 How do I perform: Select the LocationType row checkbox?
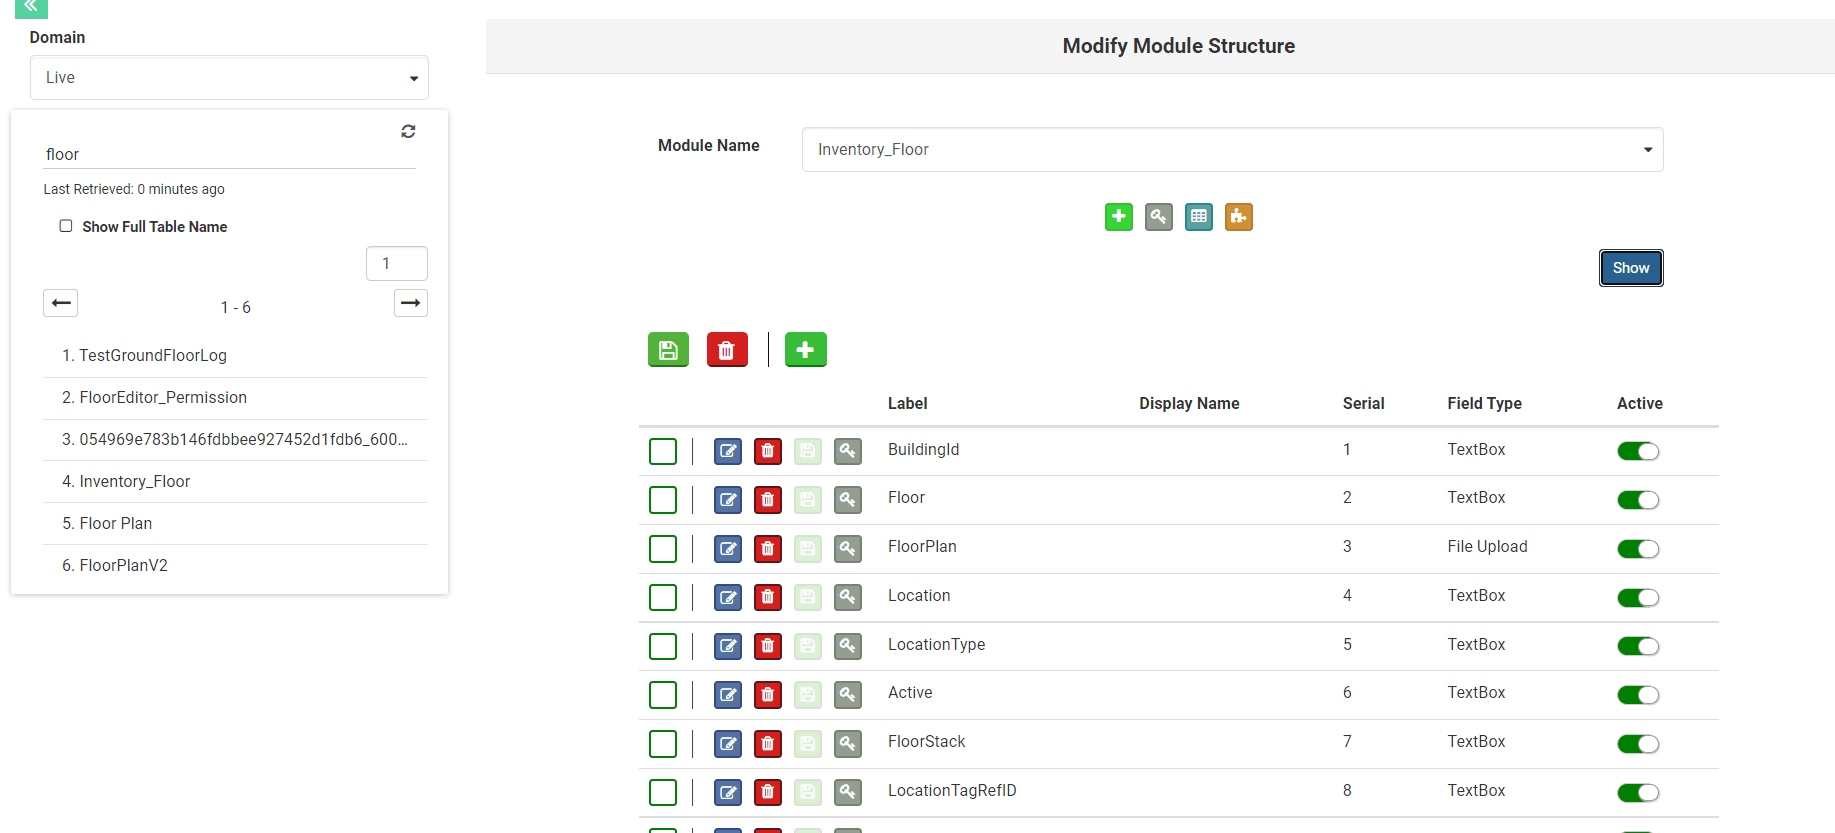[x=663, y=646]
